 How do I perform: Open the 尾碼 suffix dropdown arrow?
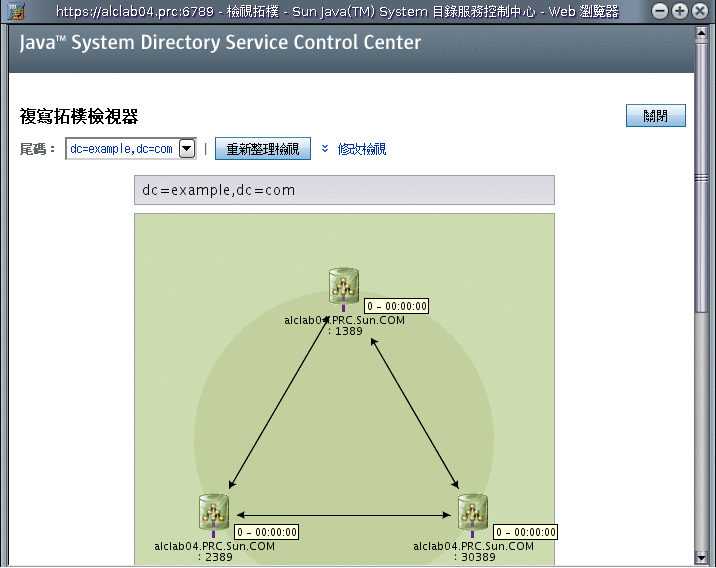point(187,149)
